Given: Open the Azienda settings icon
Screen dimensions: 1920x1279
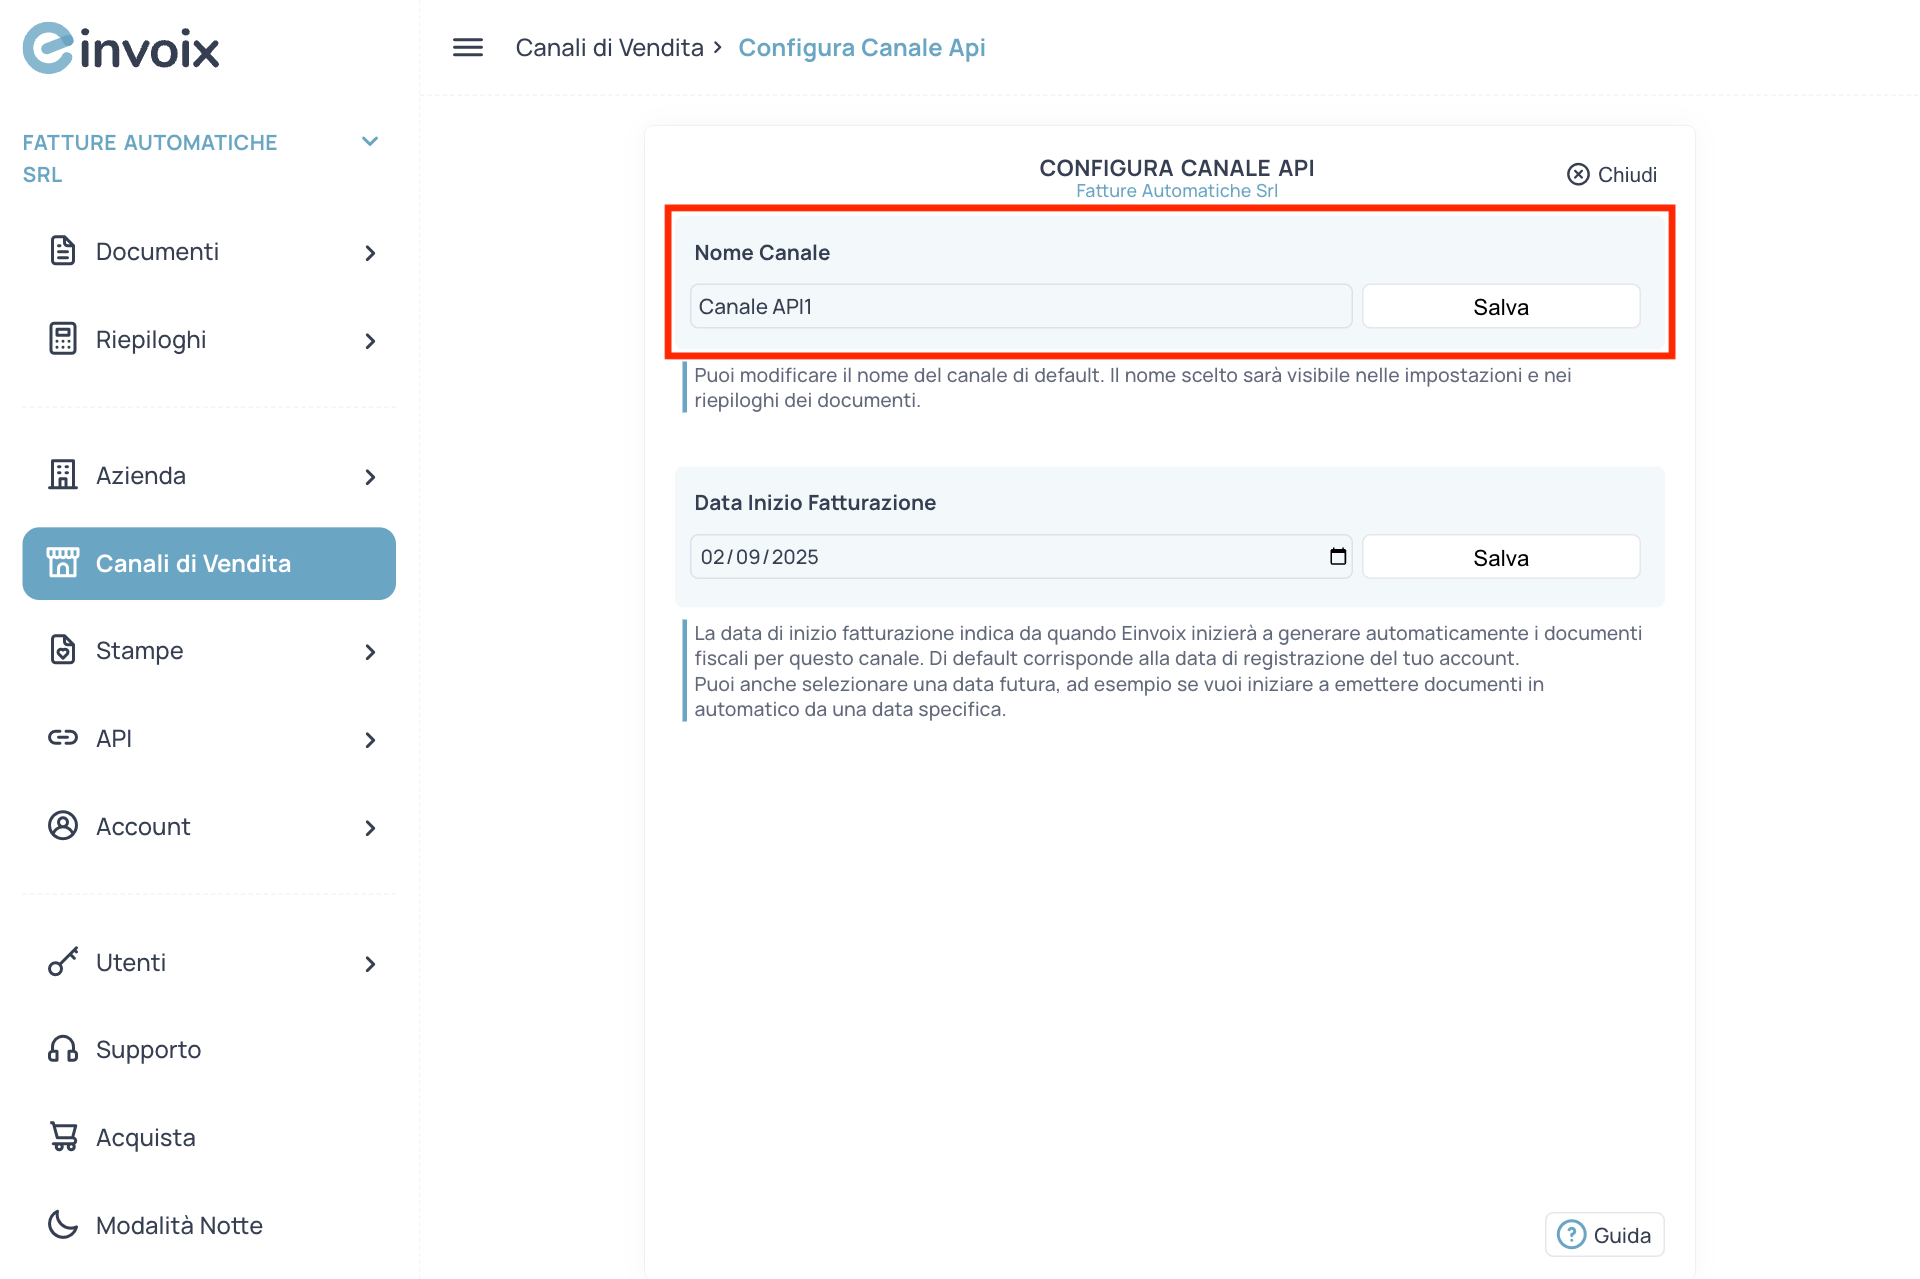Looking at the screenshot, I should point(62,475).
